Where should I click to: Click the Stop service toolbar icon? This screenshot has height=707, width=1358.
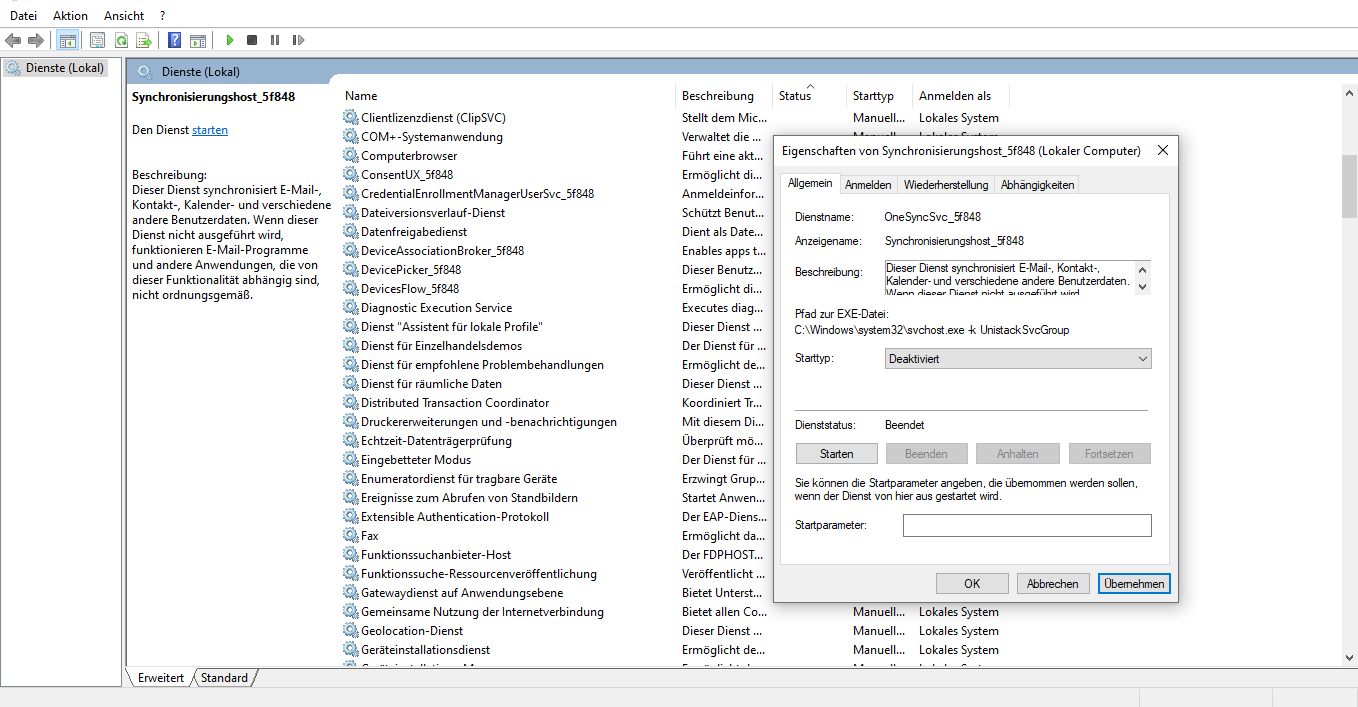[252, 40]
